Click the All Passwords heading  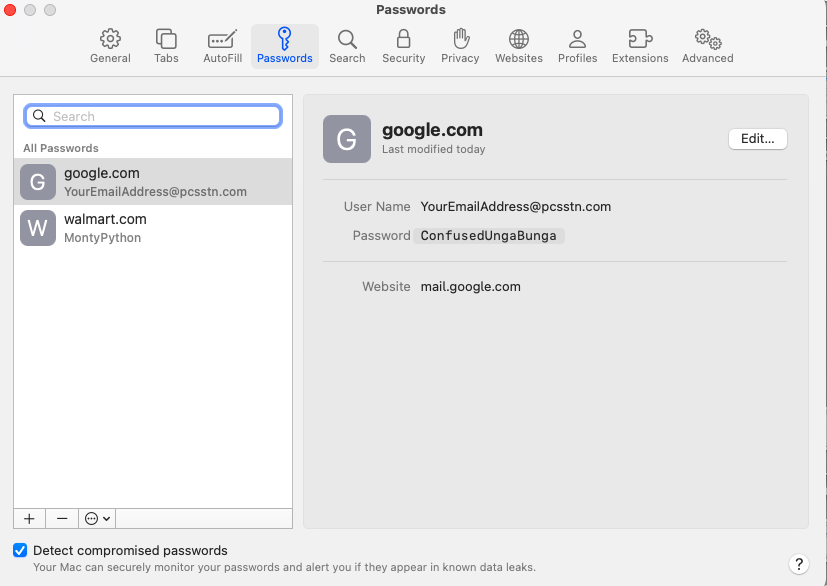click(61, 148)
